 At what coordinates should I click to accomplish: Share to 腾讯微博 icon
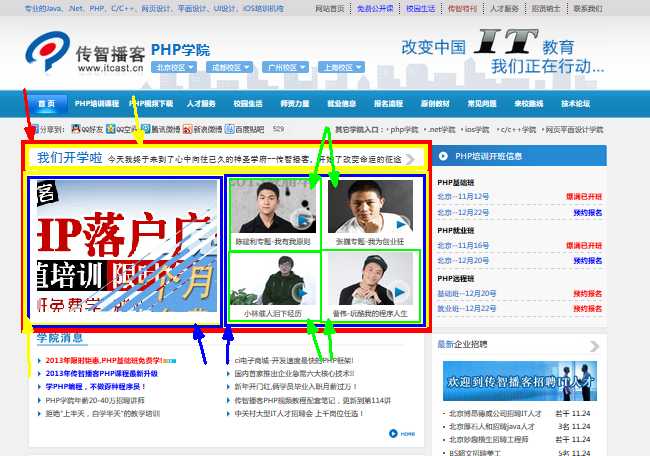coord(146,129)
